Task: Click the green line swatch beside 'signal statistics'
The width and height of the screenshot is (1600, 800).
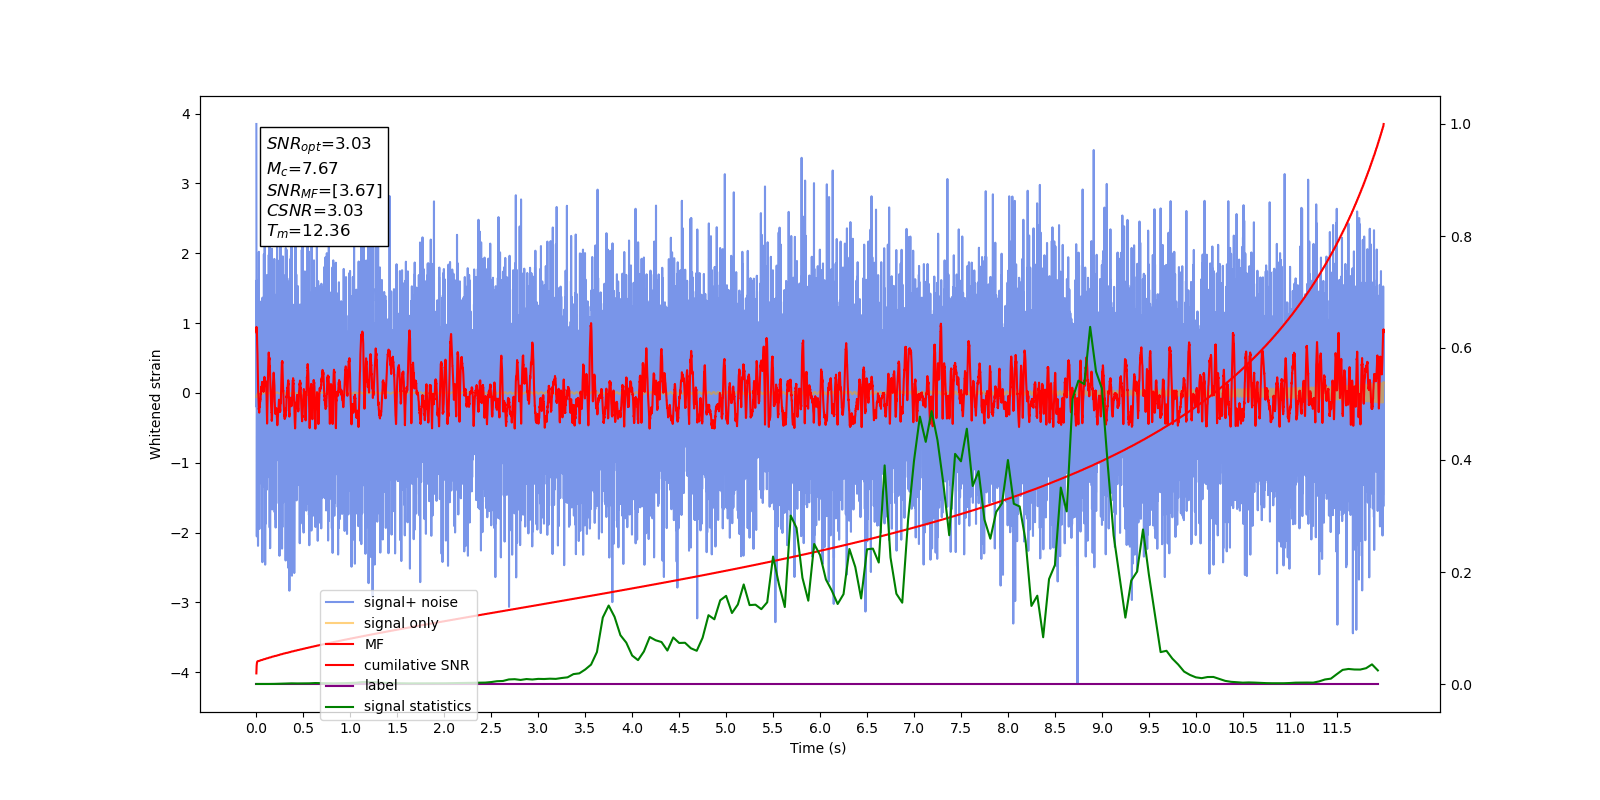Action: (340, 706)
